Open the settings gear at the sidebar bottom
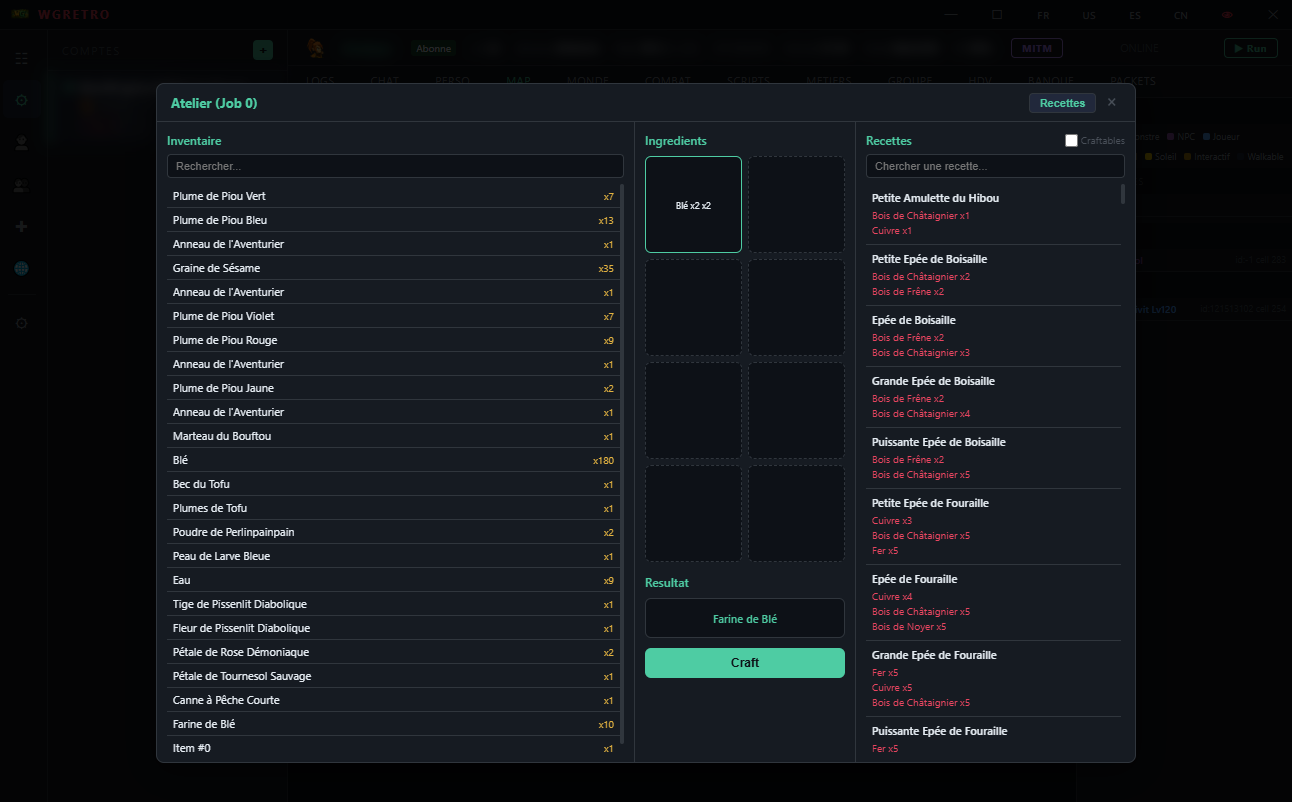The height and width of the screenshot is (802, 1292). point(22,324)
